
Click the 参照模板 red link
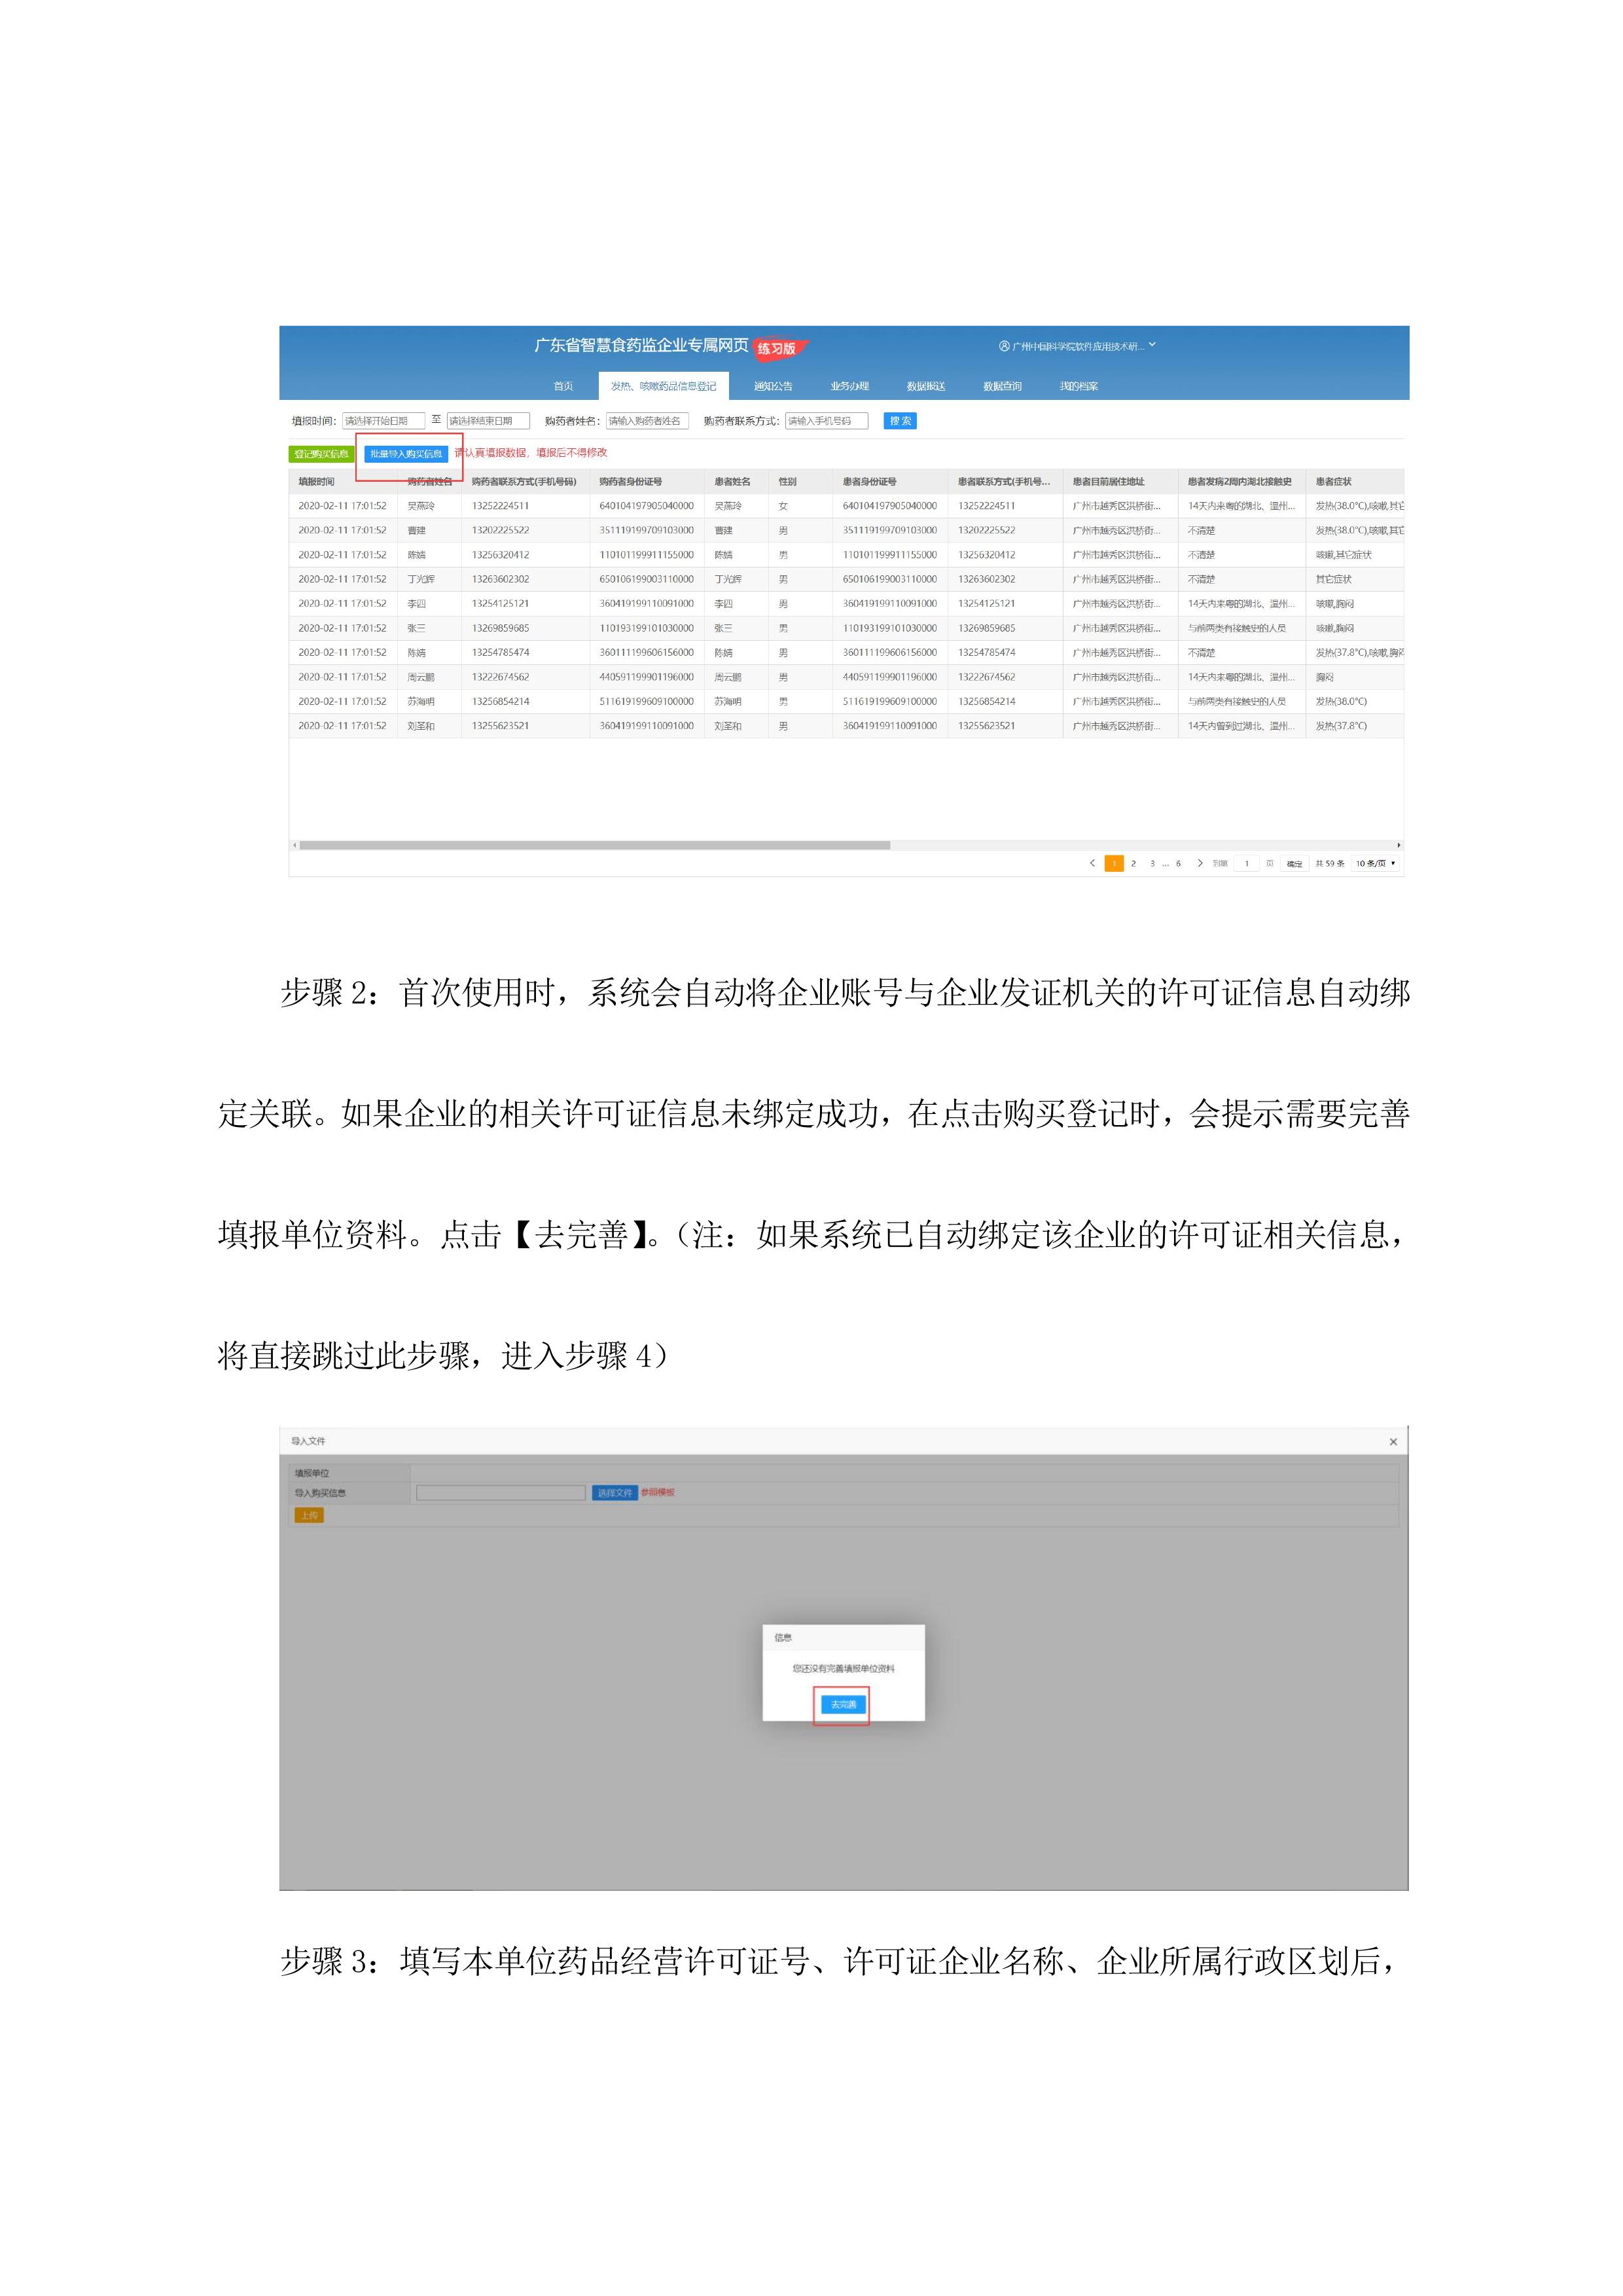click(658, 1492)
